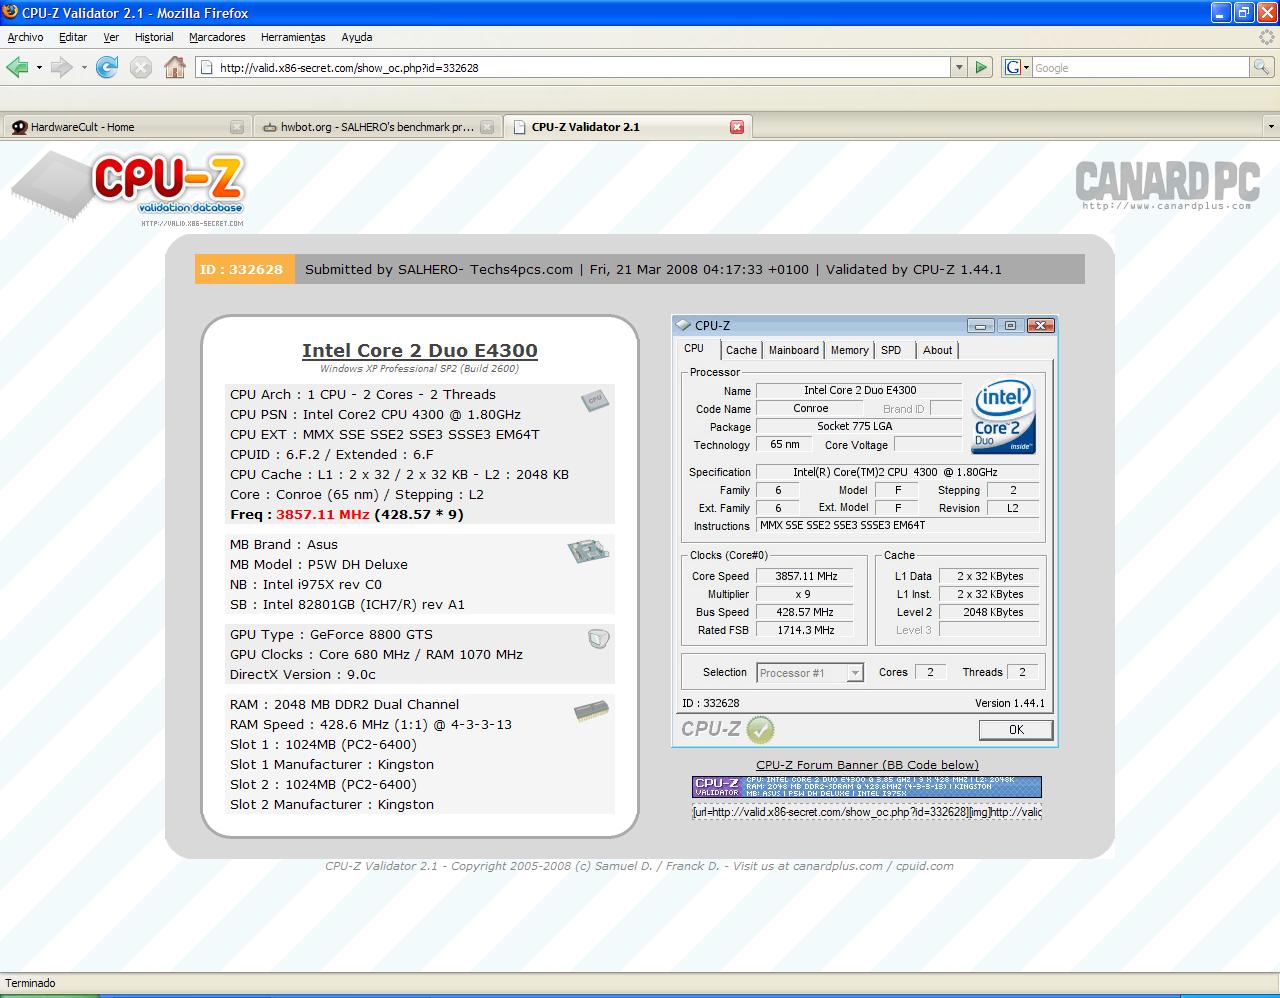Click the CPU-Z validated checkmark logo
This screenshot has height=998, width=1280.
click(727, 729)
